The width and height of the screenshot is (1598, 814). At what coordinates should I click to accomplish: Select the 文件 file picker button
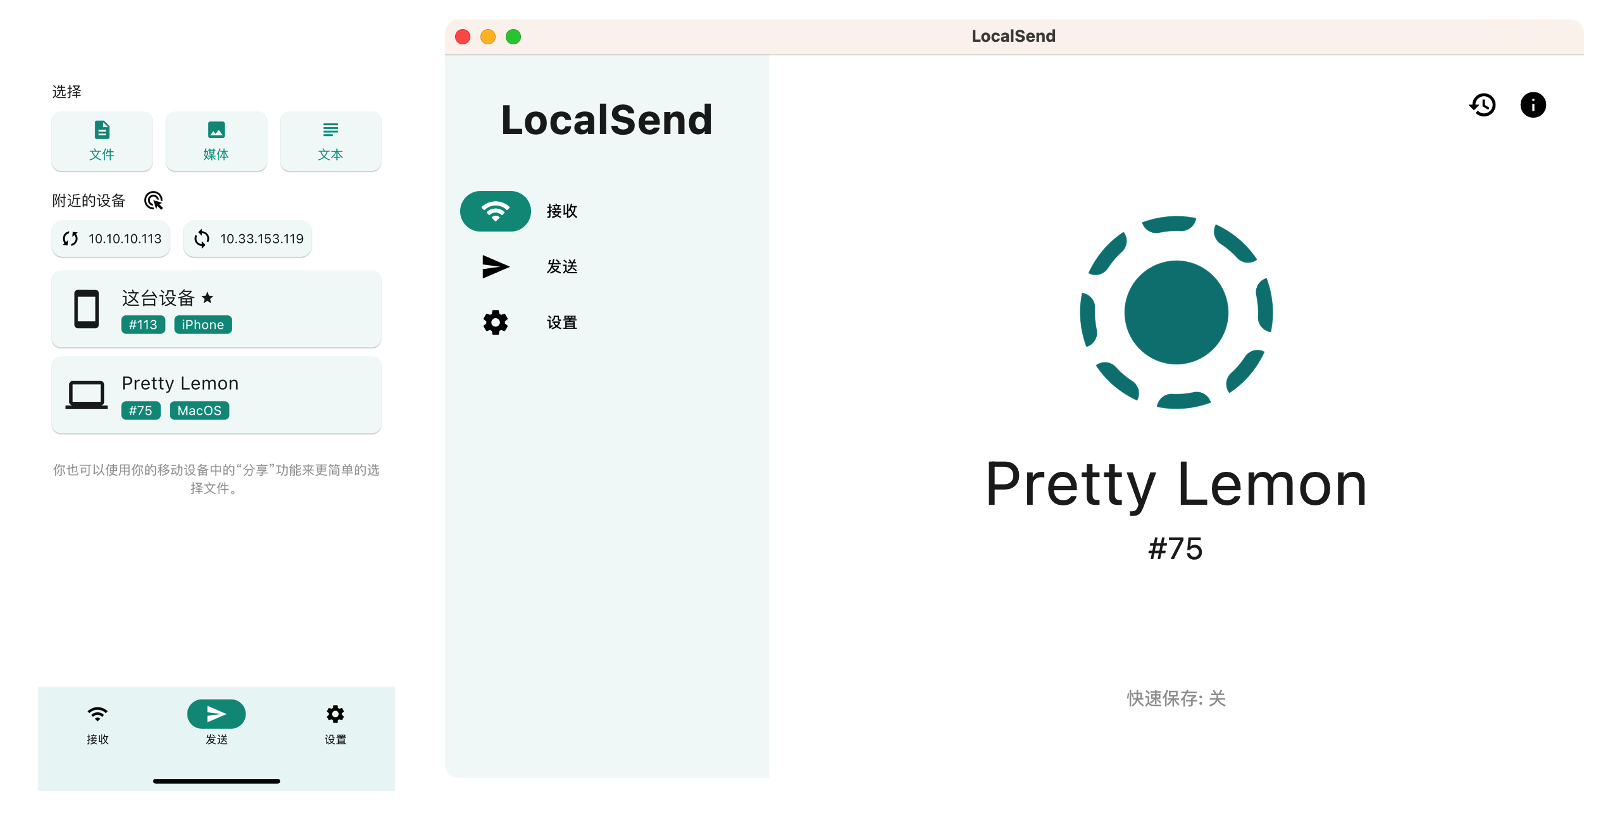point(102,141)
